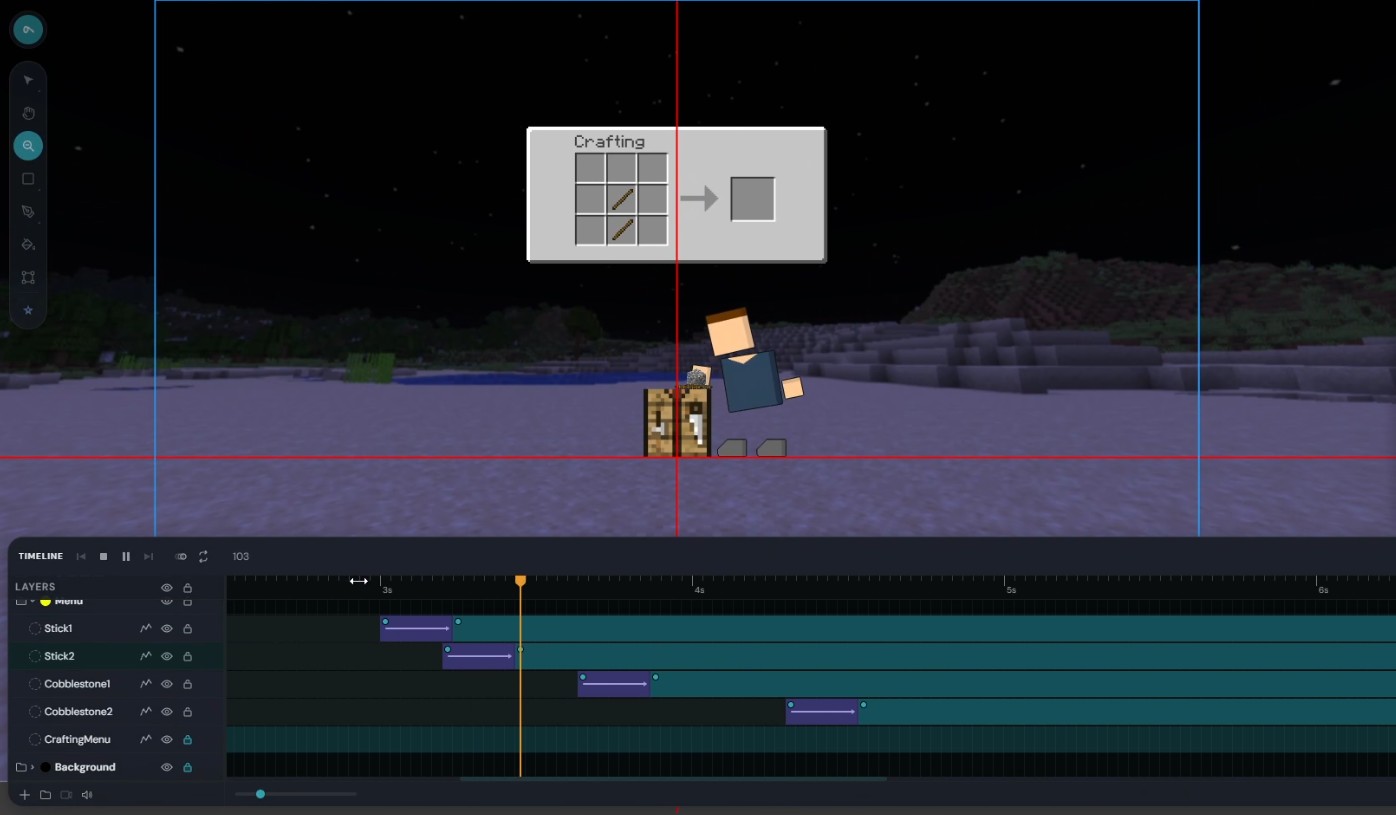Click the timeline zoom slider handle

coord(260,794)
